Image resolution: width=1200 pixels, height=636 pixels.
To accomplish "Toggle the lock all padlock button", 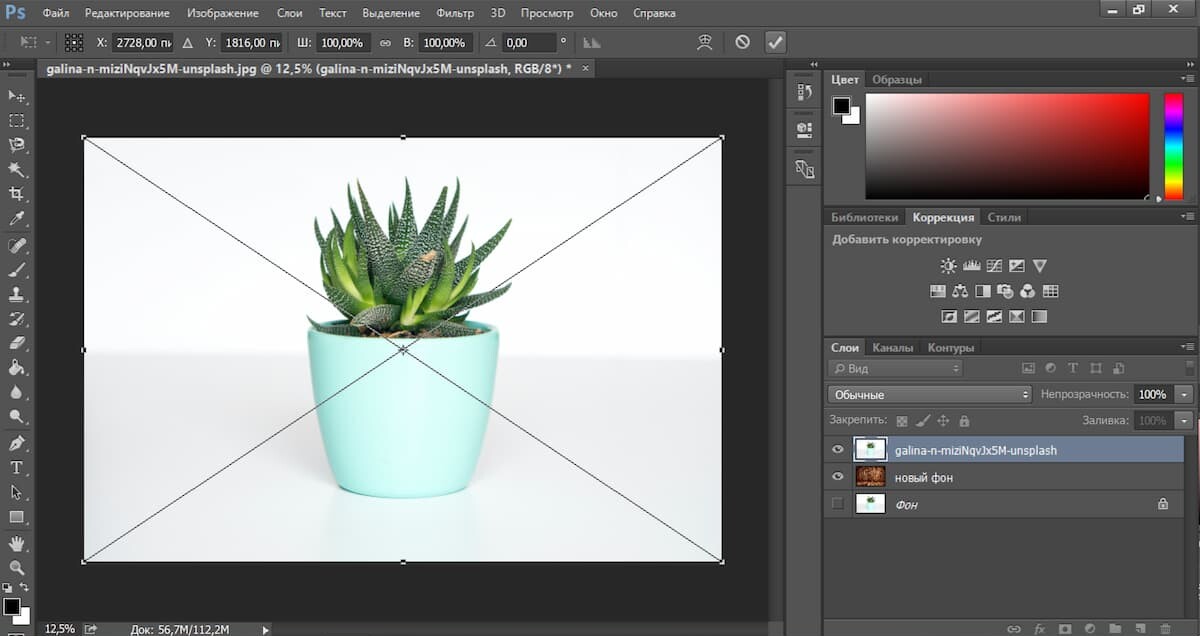I will click(x=964, y=421).
